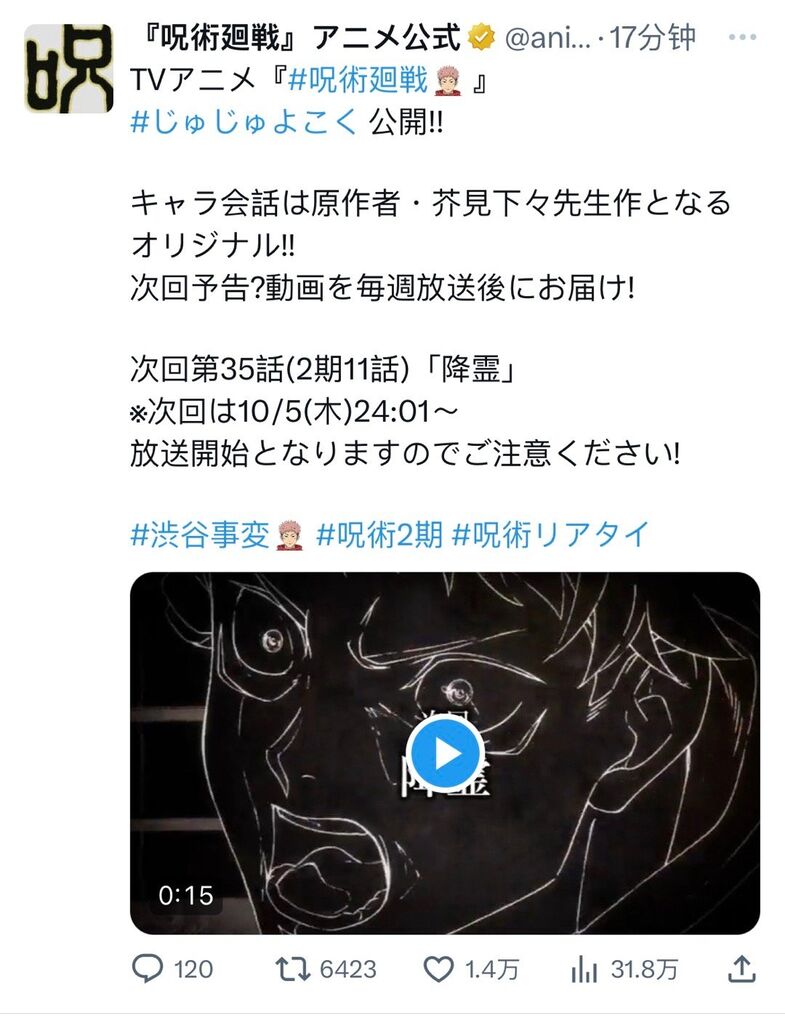Click the 6423 retweet count
This screenshot has width=785, height=1024.
click(348, 969)
